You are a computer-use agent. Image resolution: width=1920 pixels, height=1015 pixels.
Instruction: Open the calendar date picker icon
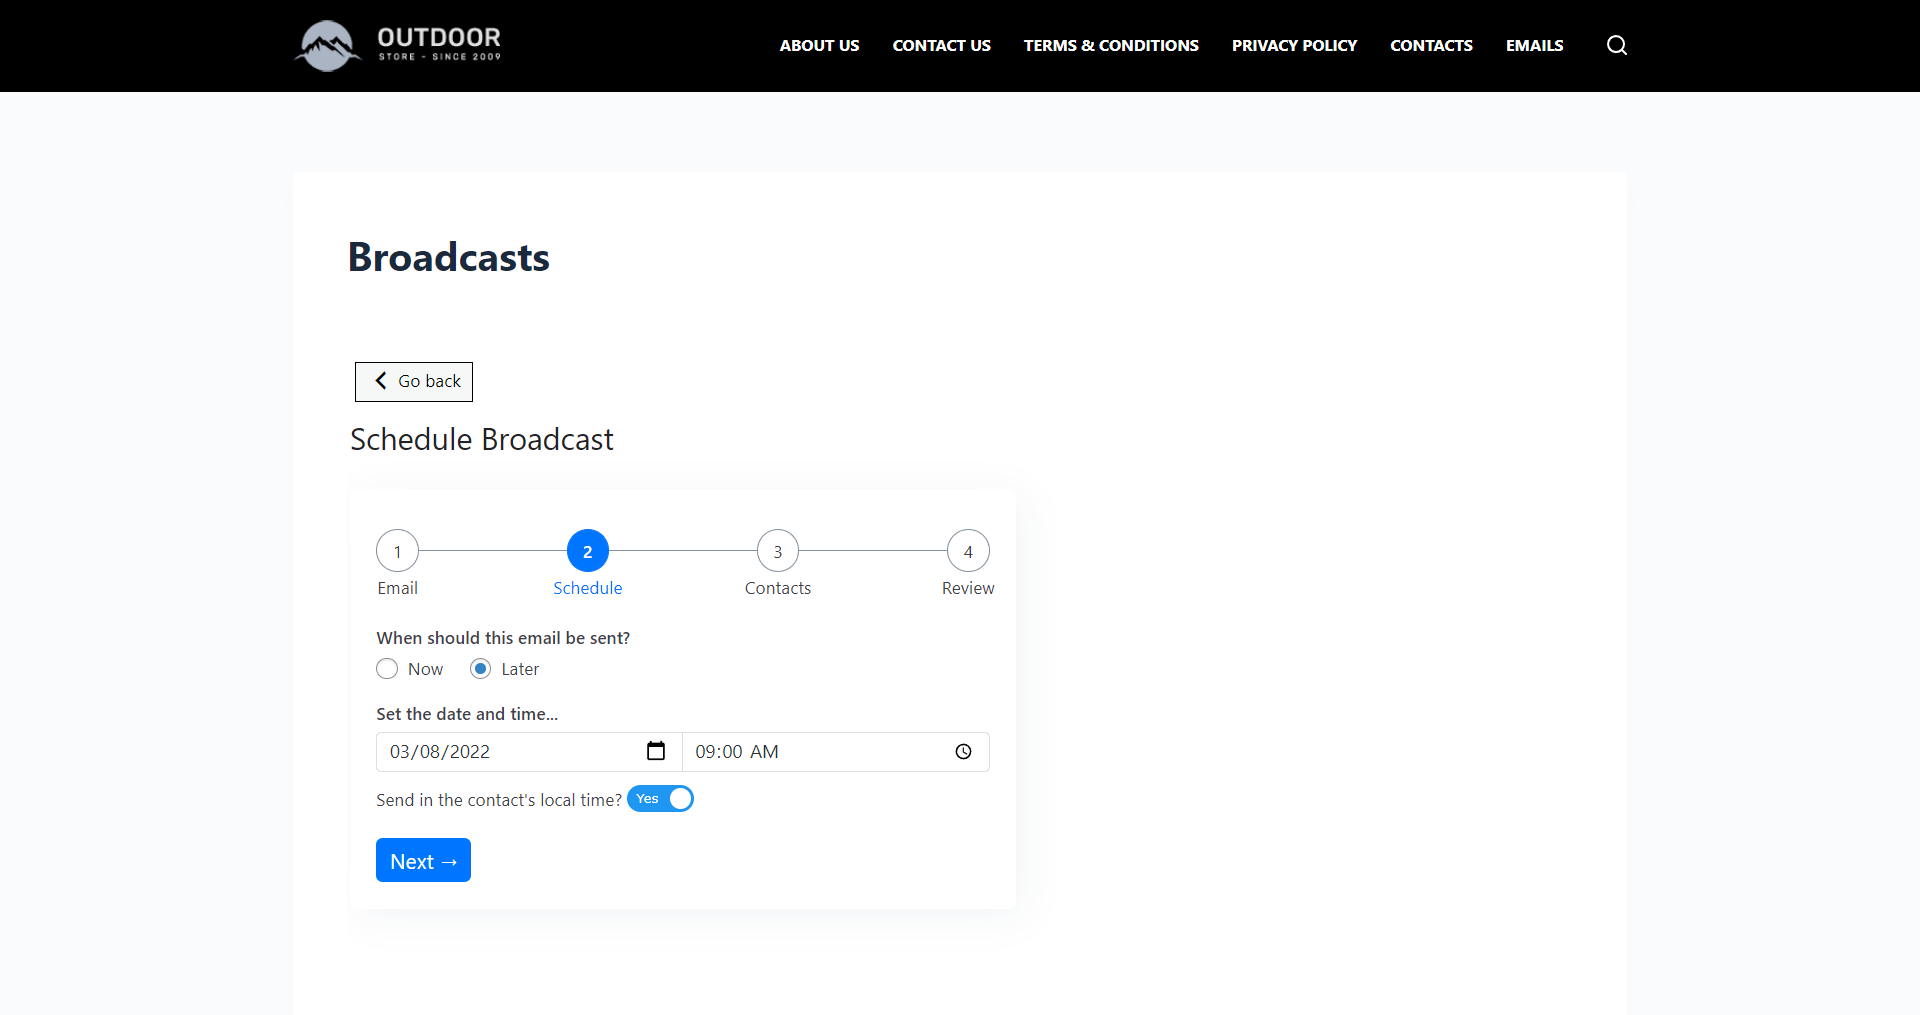tap(656, 751)
